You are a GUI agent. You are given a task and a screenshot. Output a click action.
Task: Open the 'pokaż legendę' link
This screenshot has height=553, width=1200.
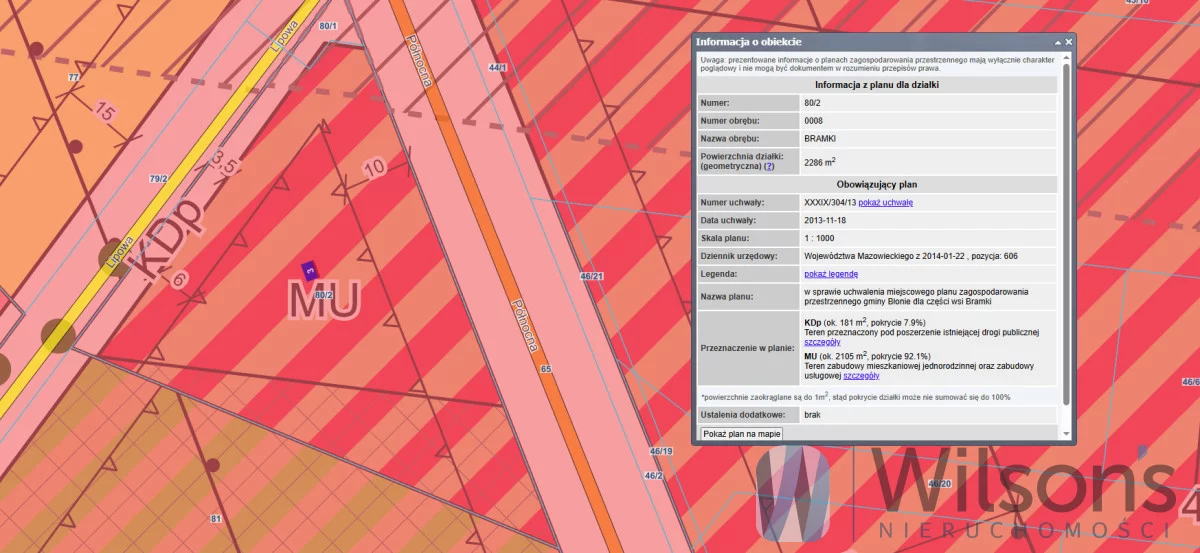pyautogui.click(x=831, y=273)
